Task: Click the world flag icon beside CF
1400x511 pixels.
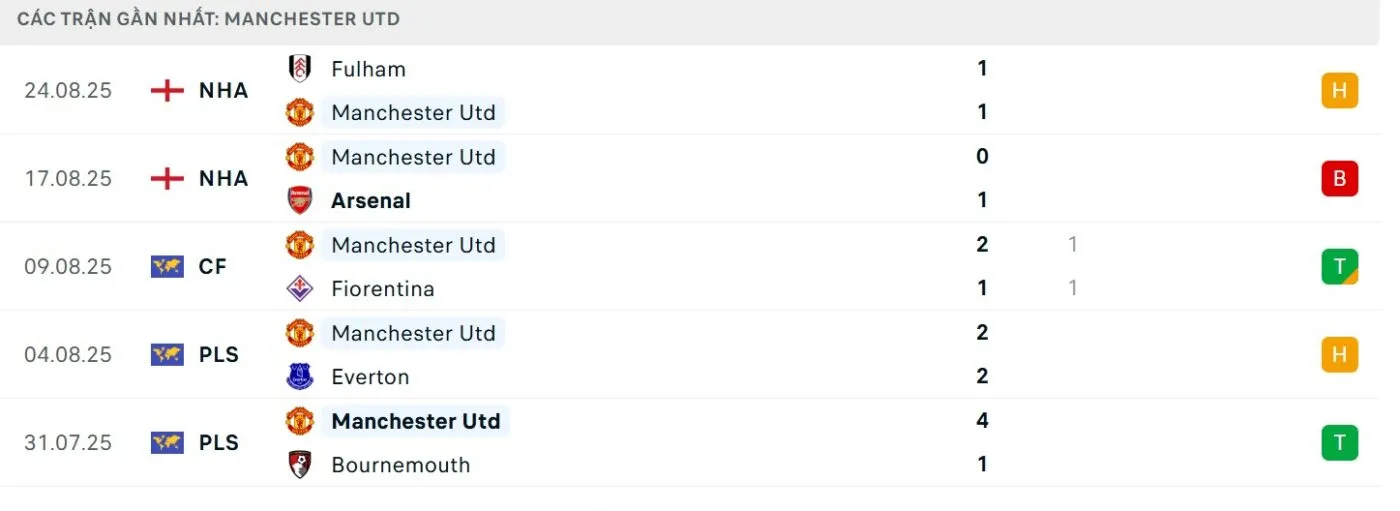Action: click(x=167, y=266)
